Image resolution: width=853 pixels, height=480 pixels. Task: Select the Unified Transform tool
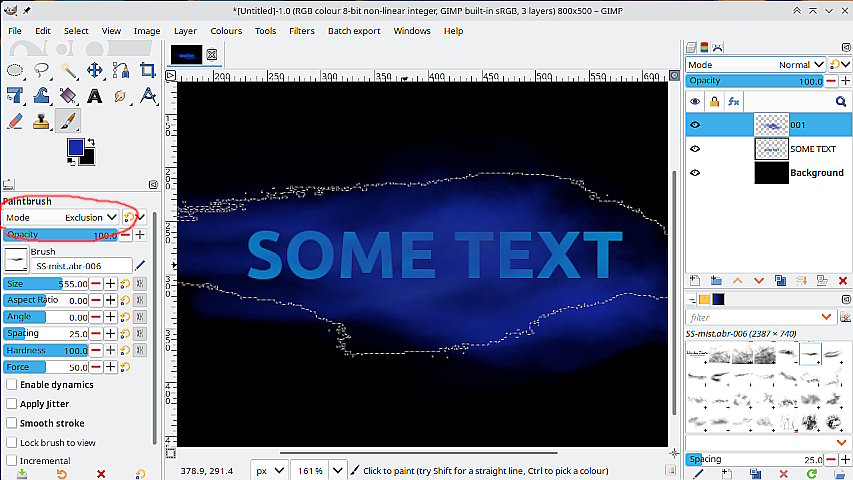click(x=15, y=96)
